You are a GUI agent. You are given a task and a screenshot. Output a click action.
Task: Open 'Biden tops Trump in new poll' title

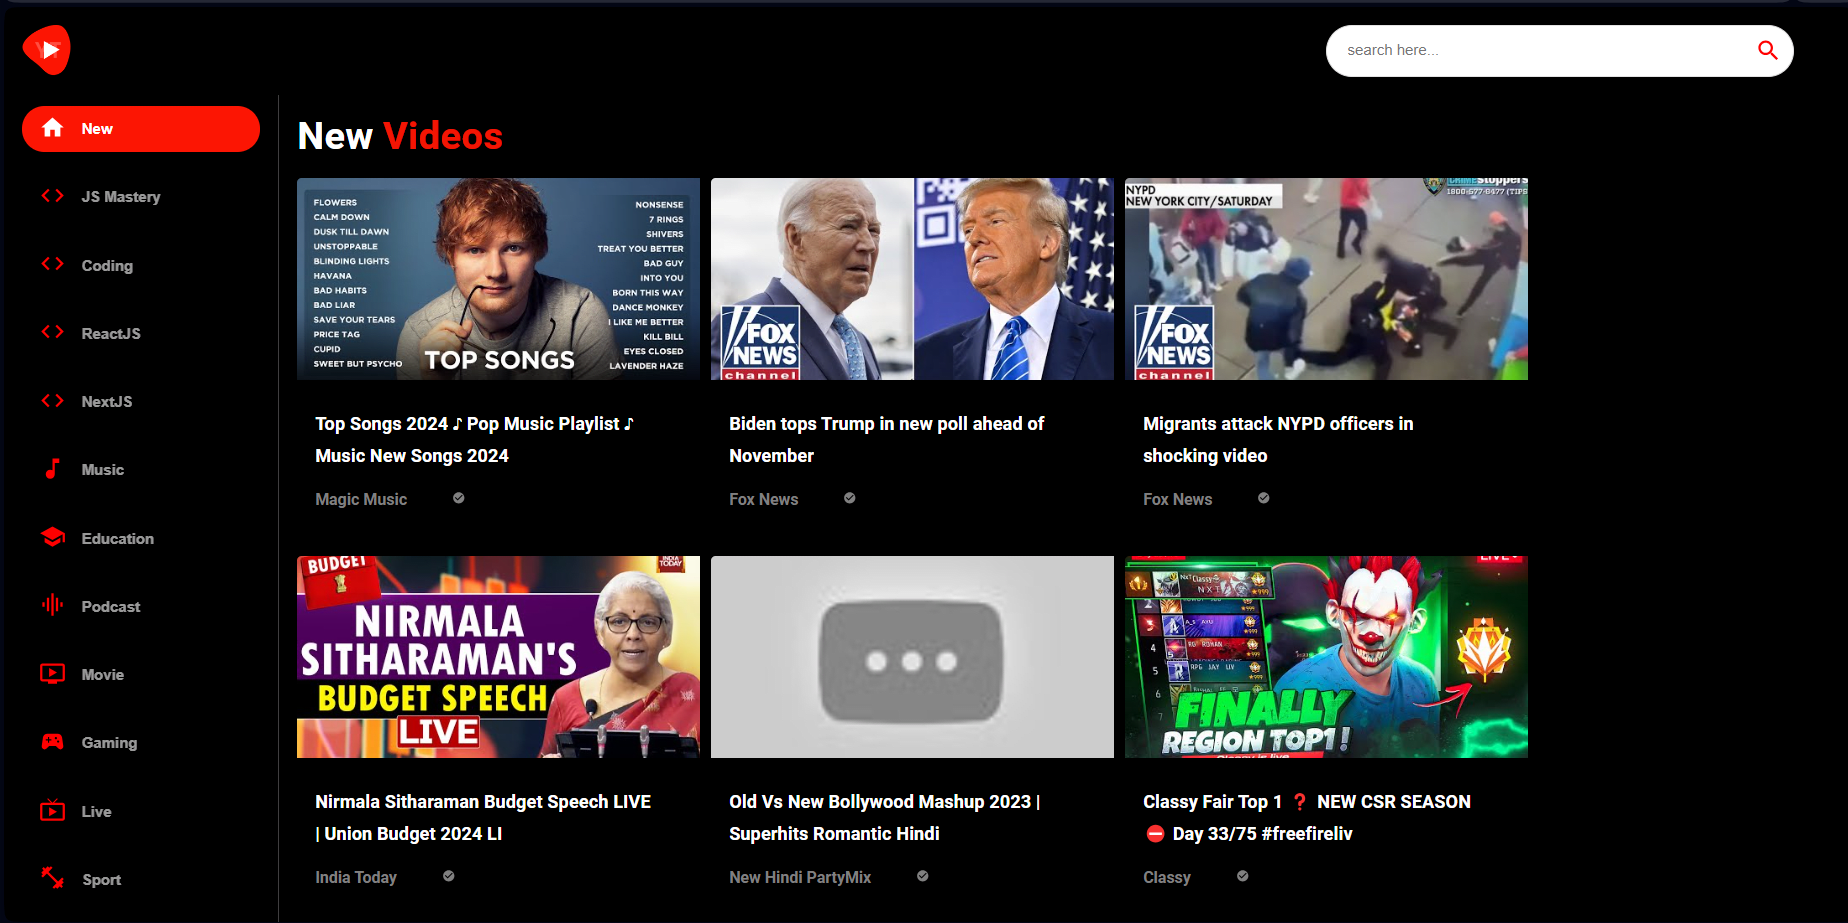click(x=886, y=439)
